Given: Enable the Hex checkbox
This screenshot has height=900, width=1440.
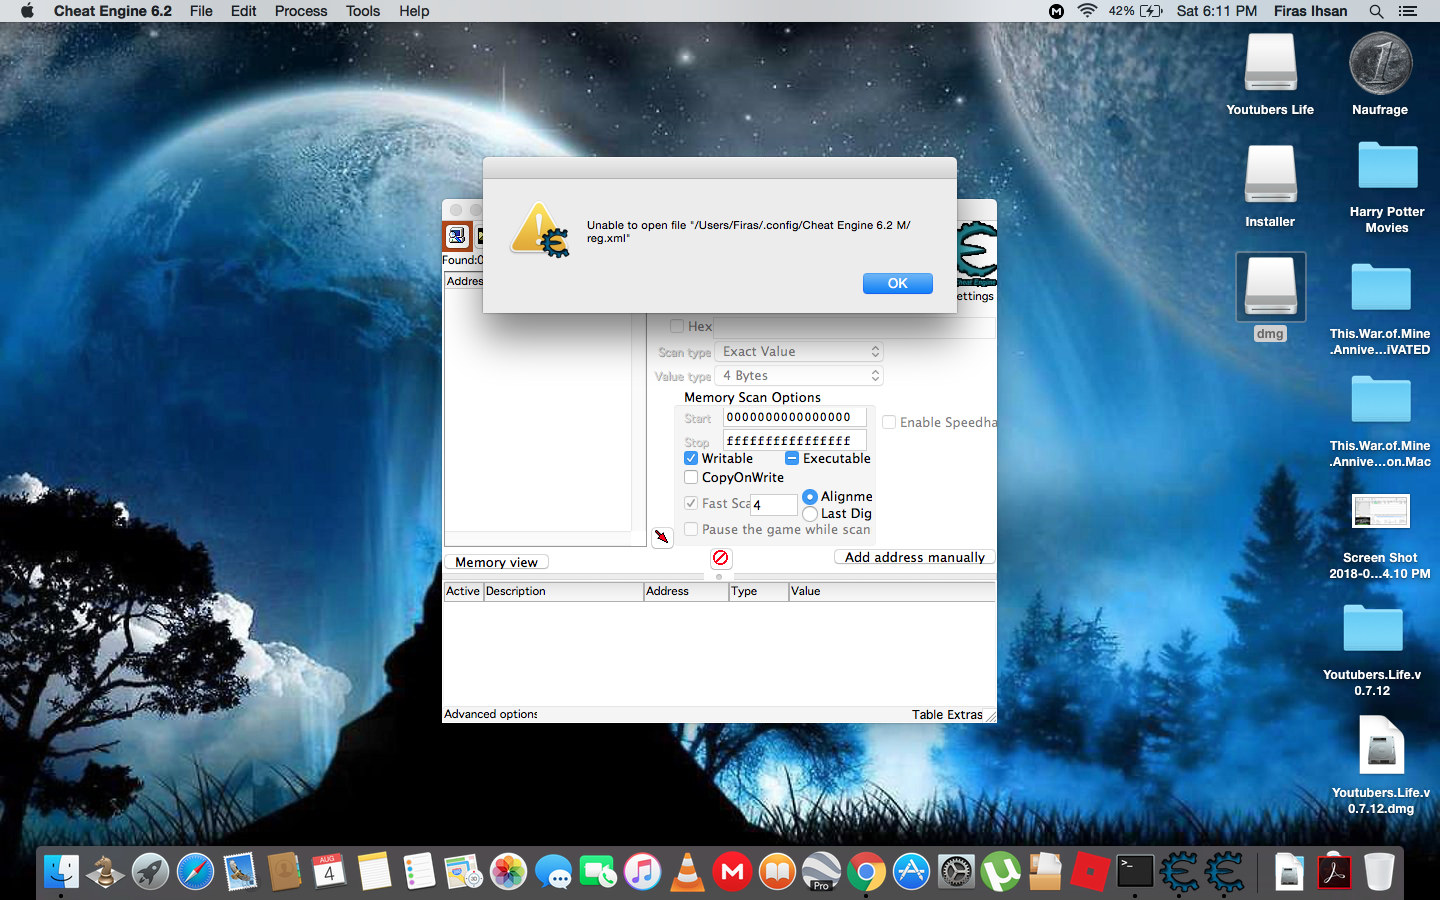Looking at the screenshot, I should coord(677,326).
